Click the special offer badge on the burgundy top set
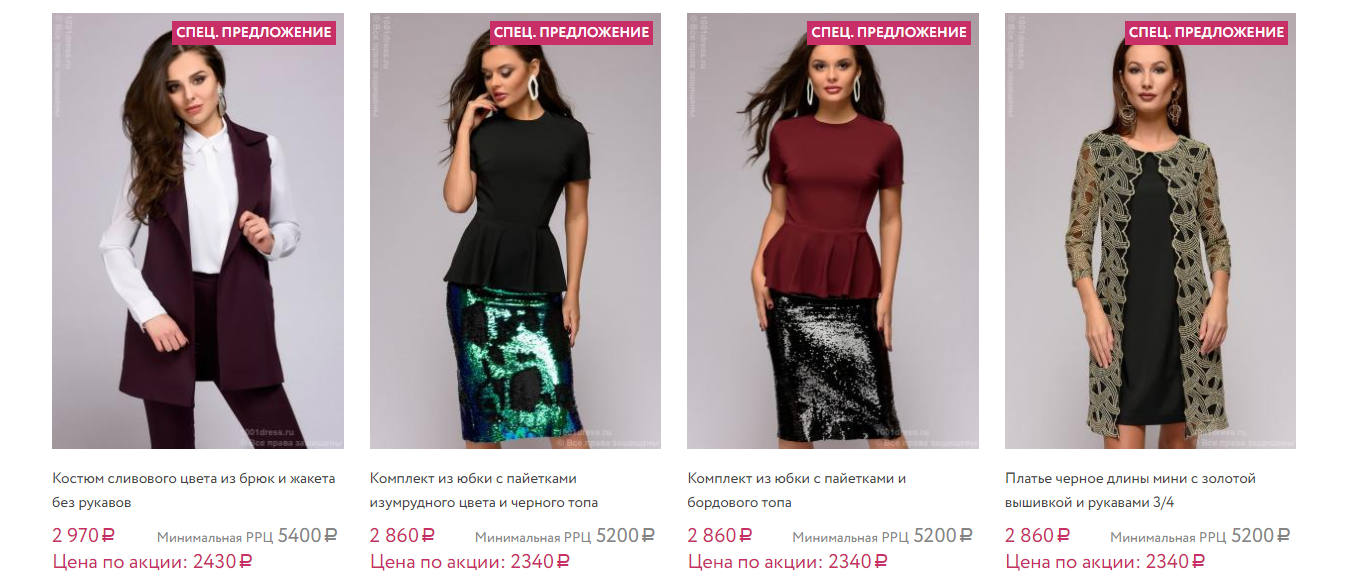Image resolution: width=1353 pixels, height=586 pixels. (889, 32)
